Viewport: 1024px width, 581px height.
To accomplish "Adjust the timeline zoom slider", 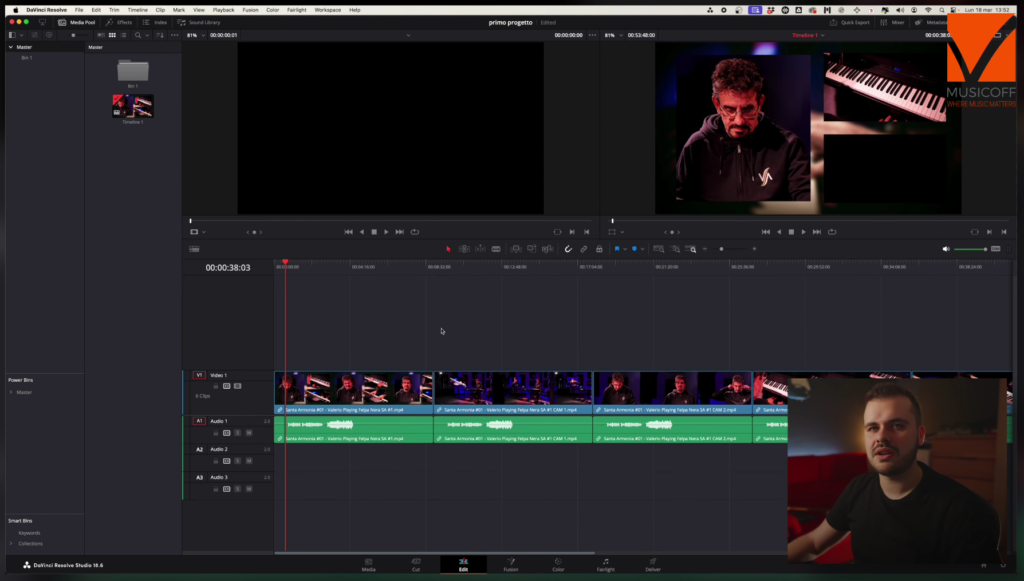I will tap(720, 248).
